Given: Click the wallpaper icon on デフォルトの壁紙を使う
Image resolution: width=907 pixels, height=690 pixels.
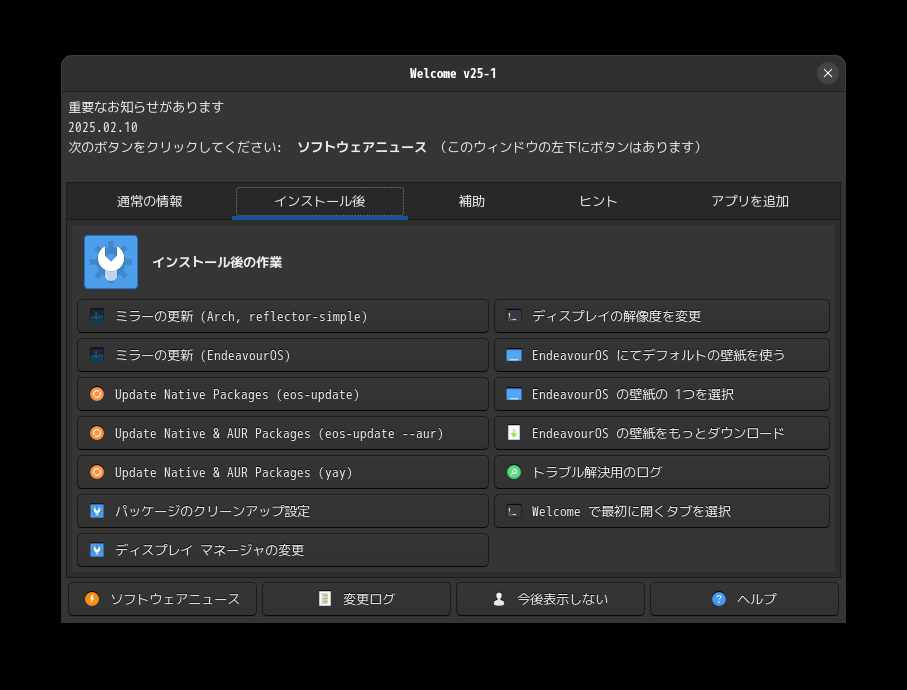Looking at the screenshot, I should point(514,355).
